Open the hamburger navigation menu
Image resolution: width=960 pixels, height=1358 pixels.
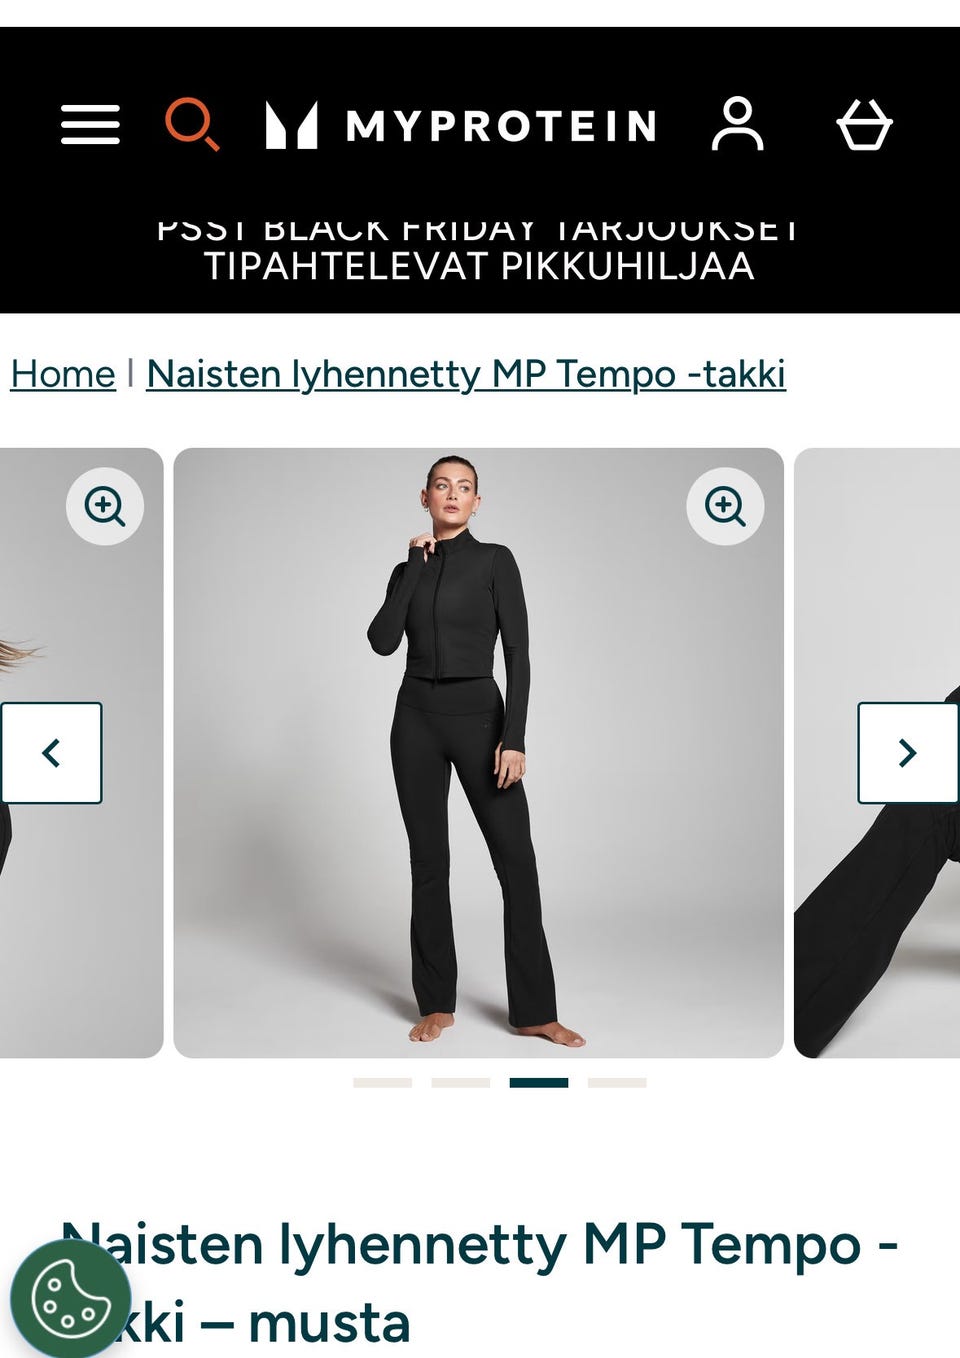click(90, 125)
